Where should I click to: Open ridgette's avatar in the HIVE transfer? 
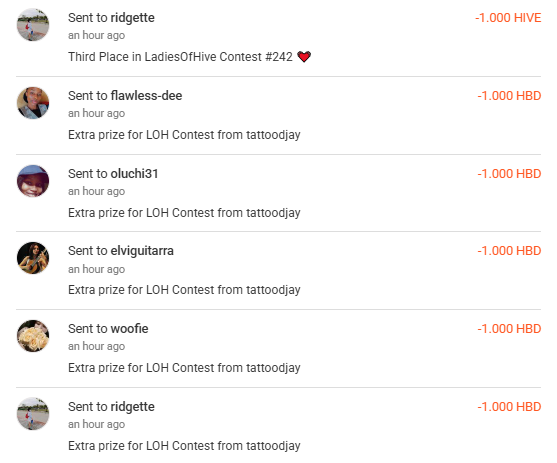(x=33, y=25)
